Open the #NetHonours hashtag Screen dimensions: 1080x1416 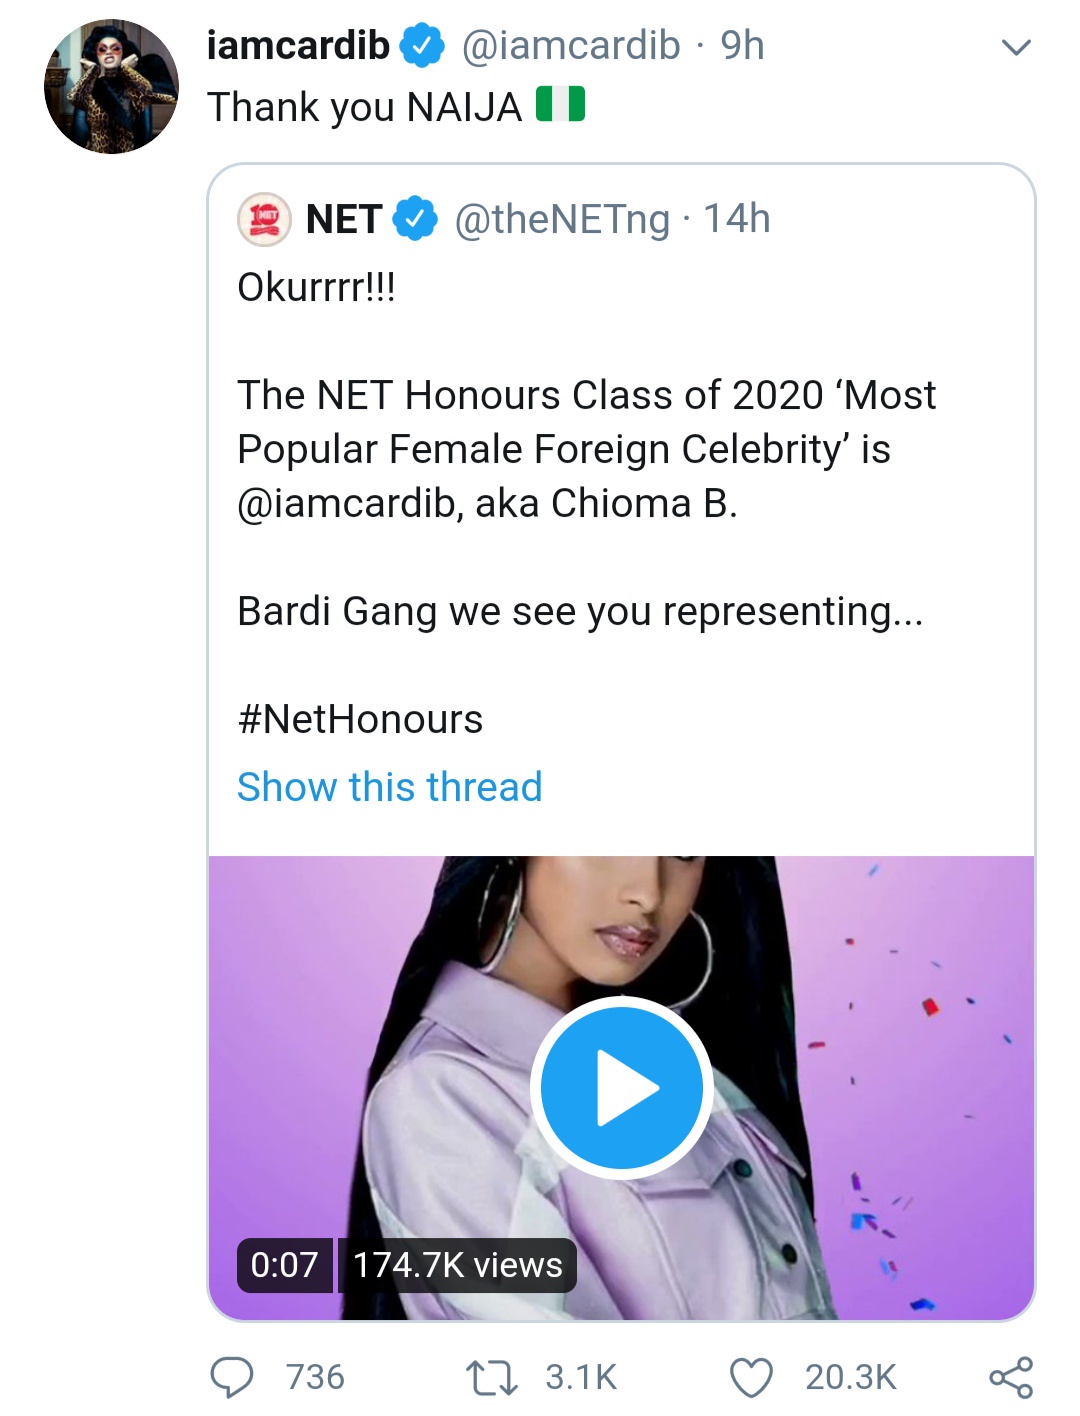point(360,720)
